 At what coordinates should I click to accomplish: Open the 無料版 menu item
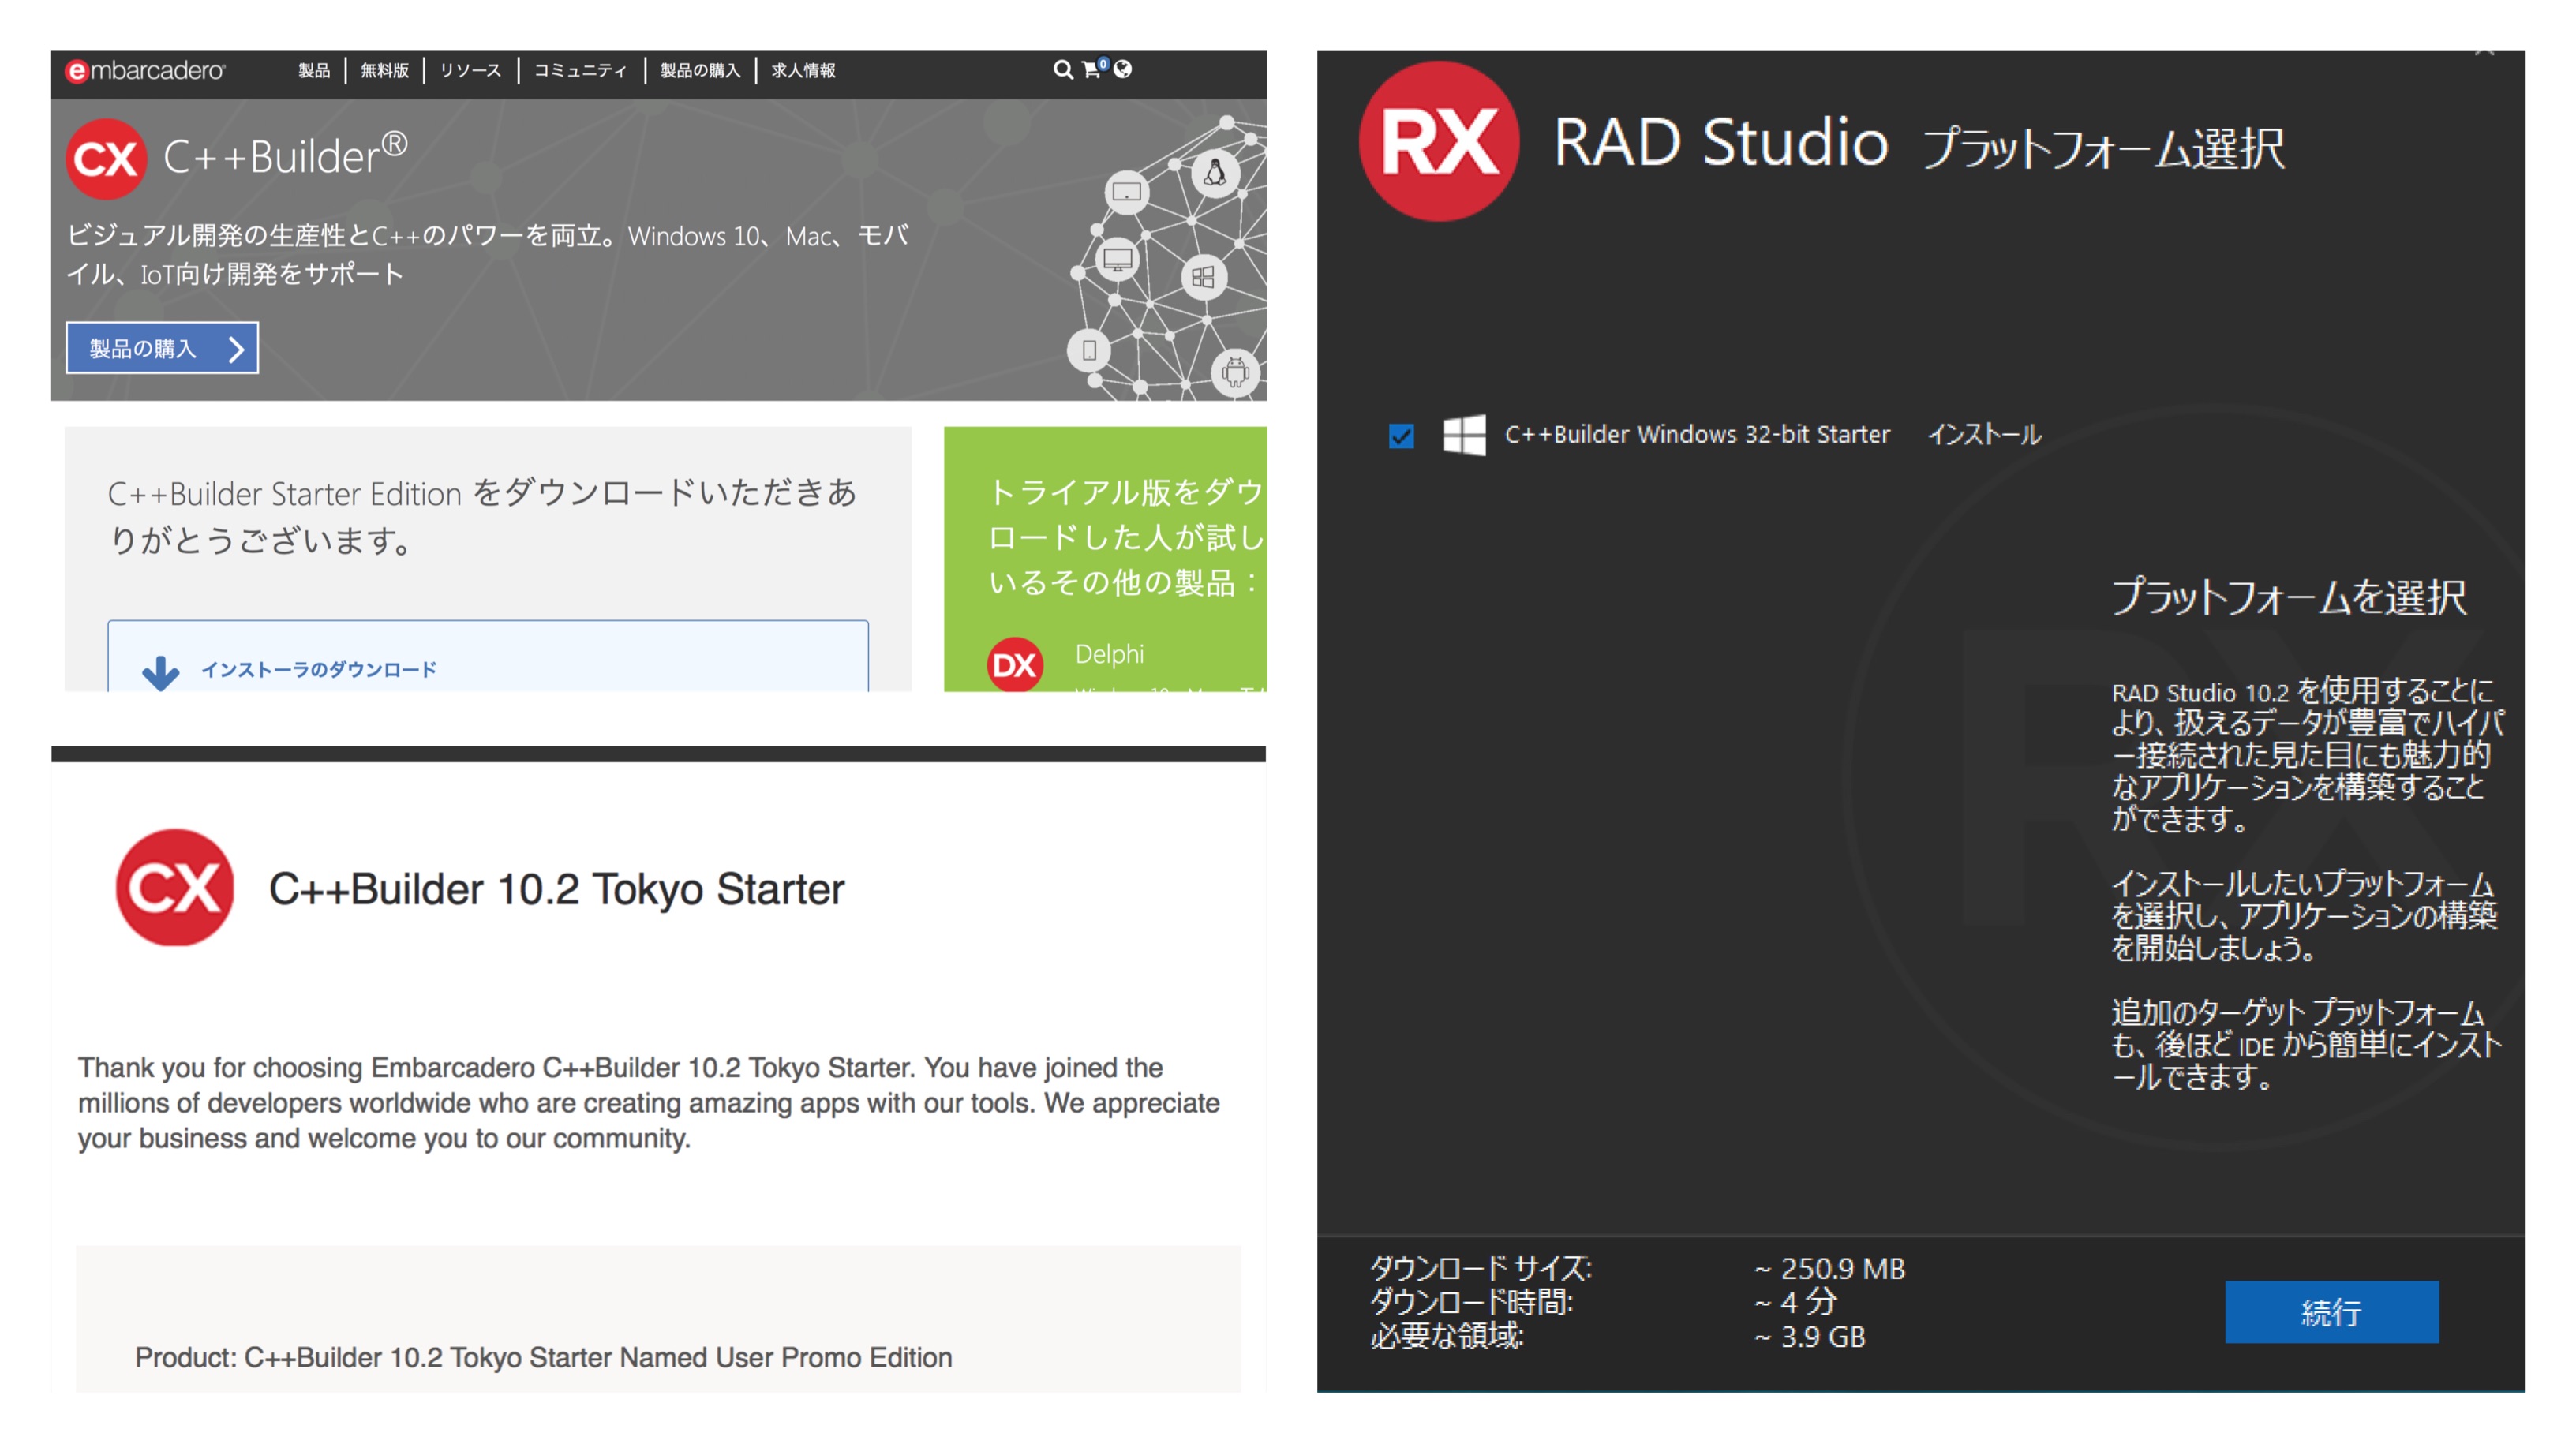(386, 71)
